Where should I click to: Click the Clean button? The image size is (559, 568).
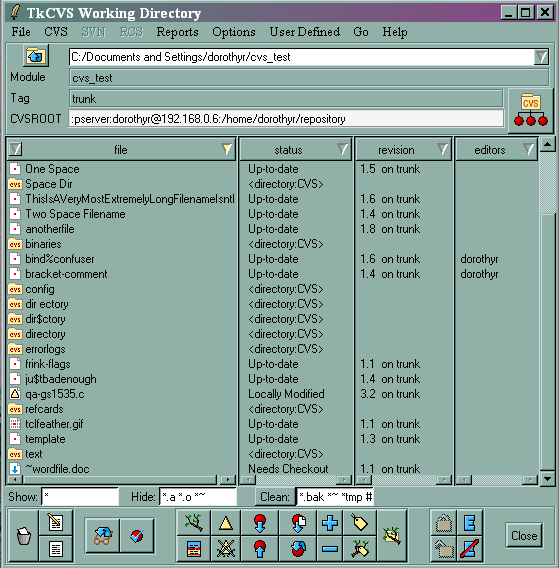point(275,497)
